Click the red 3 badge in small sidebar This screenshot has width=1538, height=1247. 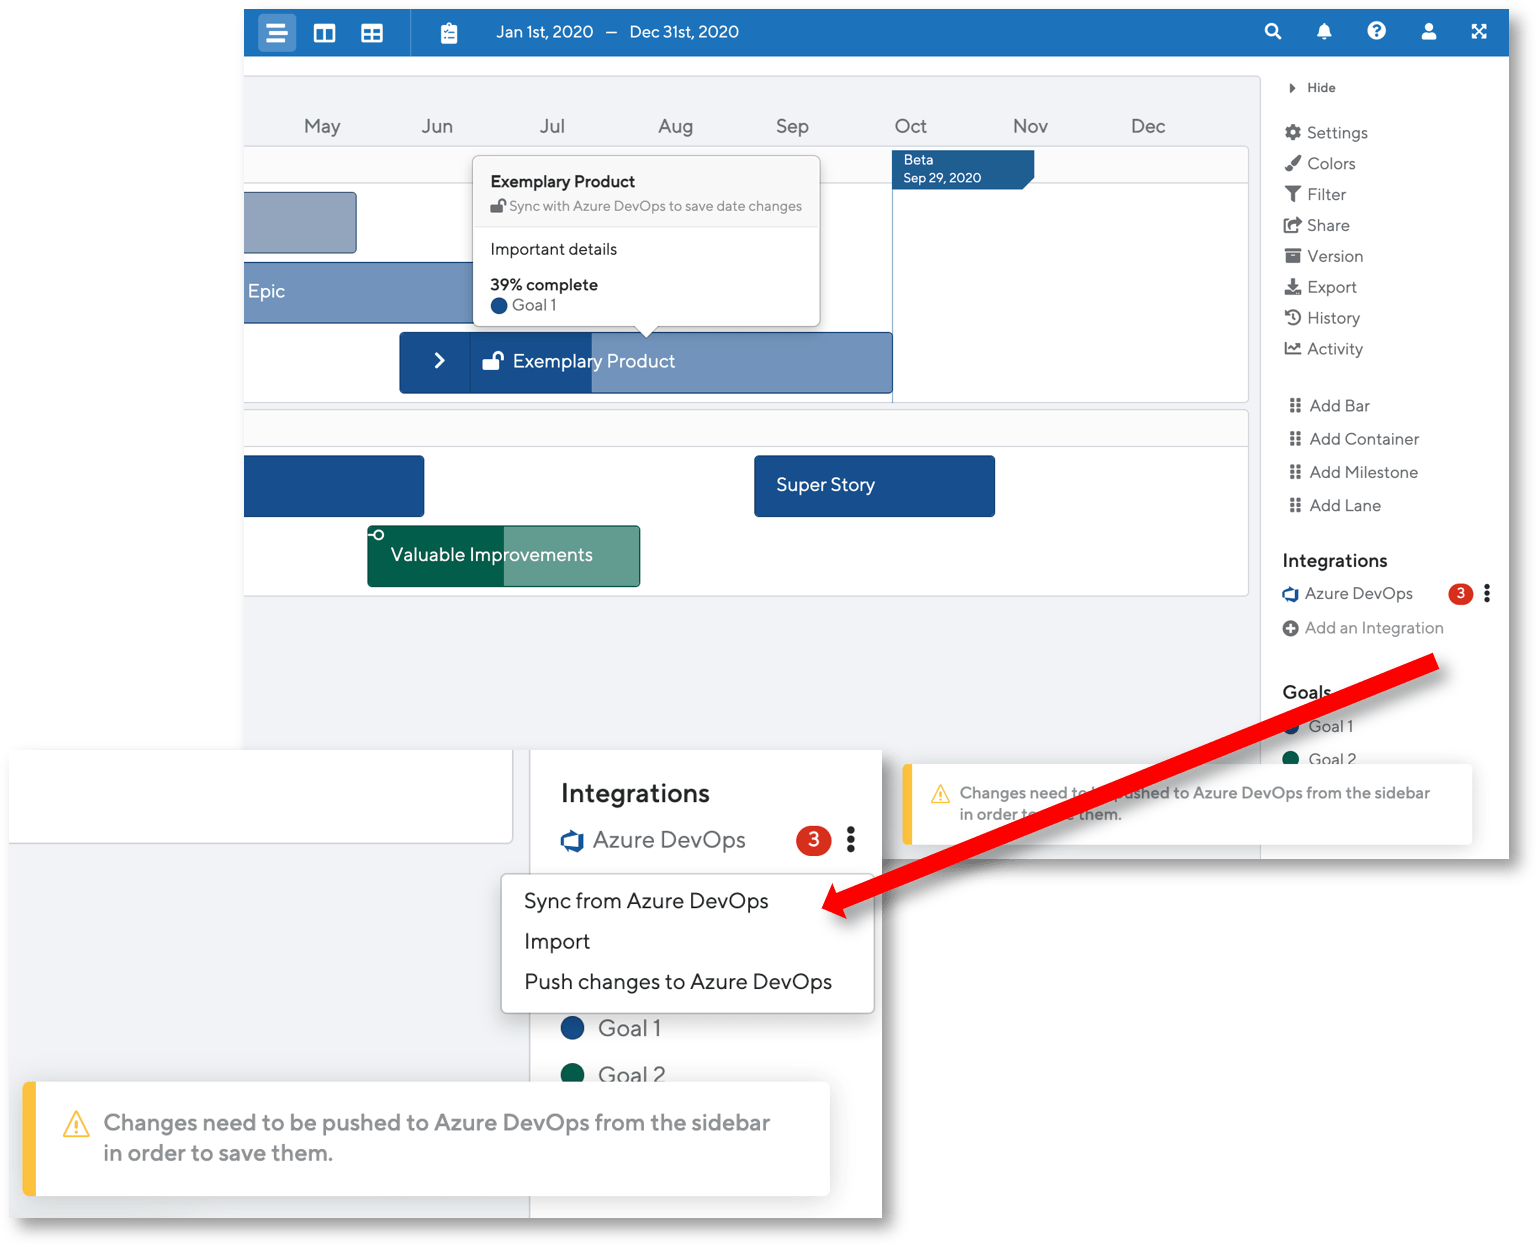tap(1460, 594)
